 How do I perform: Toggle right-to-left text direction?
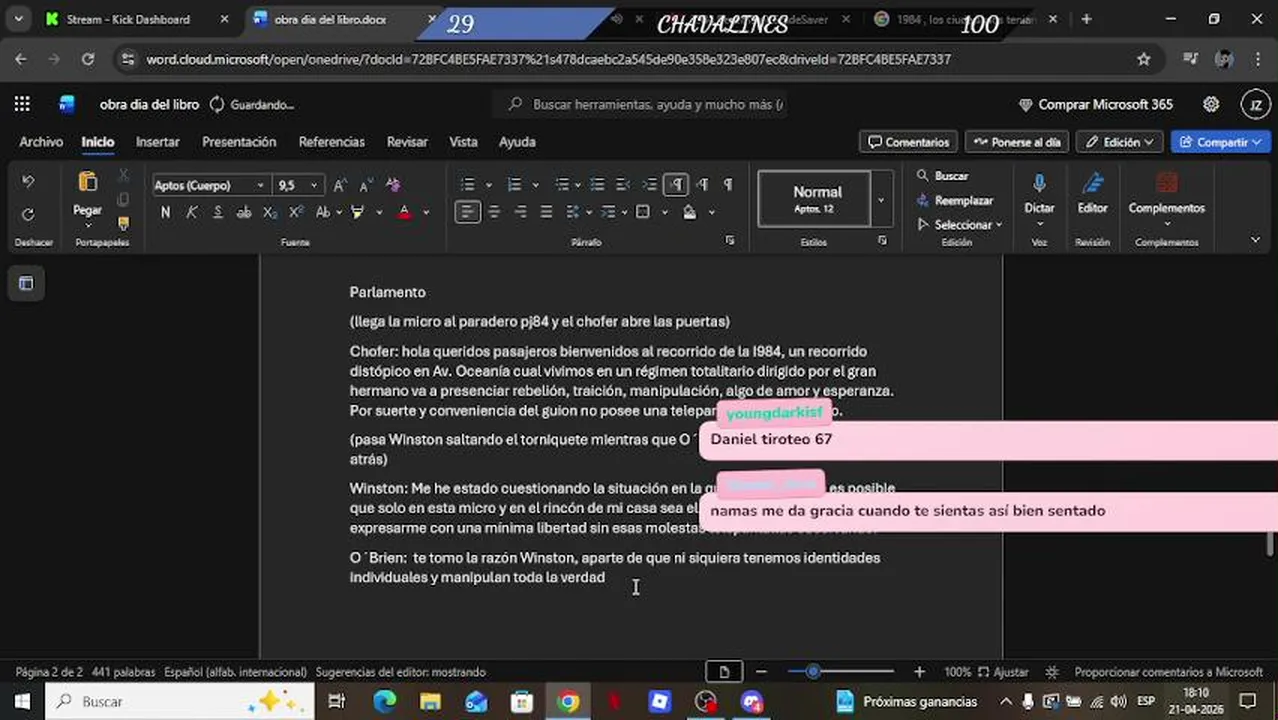[702, 185]
